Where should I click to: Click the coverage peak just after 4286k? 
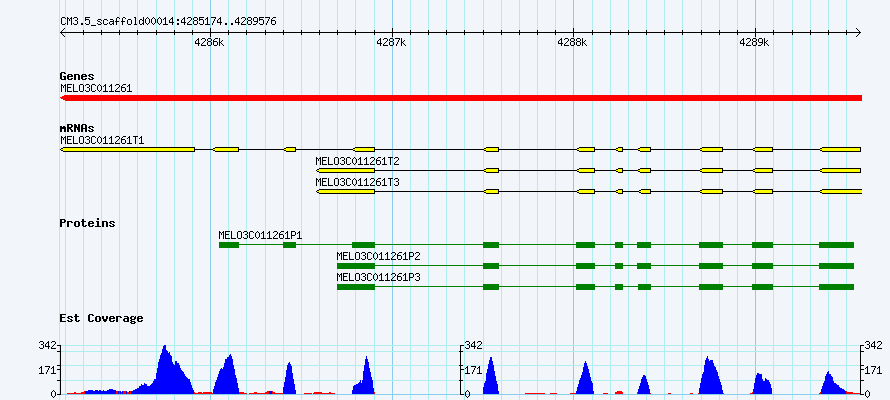click(228, 374)
